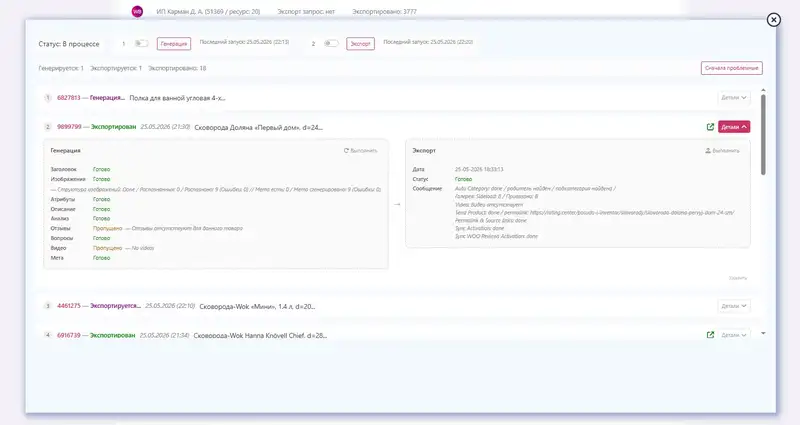Screen dimensions: 800x425
Task: Open exported product link for item 9899799
Action: click(710, 127)
